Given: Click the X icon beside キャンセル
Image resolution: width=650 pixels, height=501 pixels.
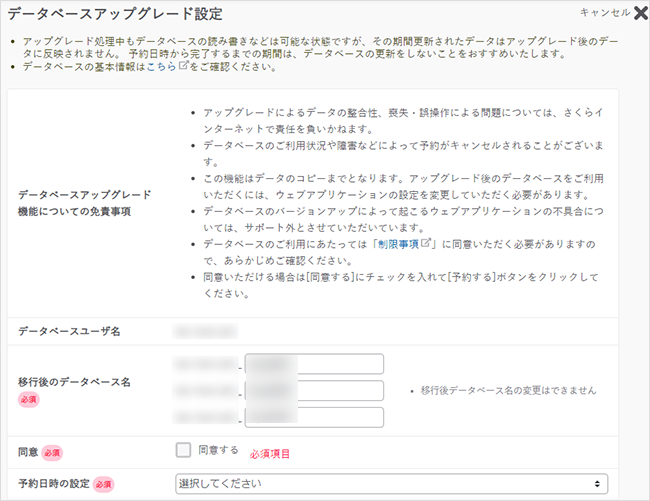Looking at the screenshot, I should [640, 13].
